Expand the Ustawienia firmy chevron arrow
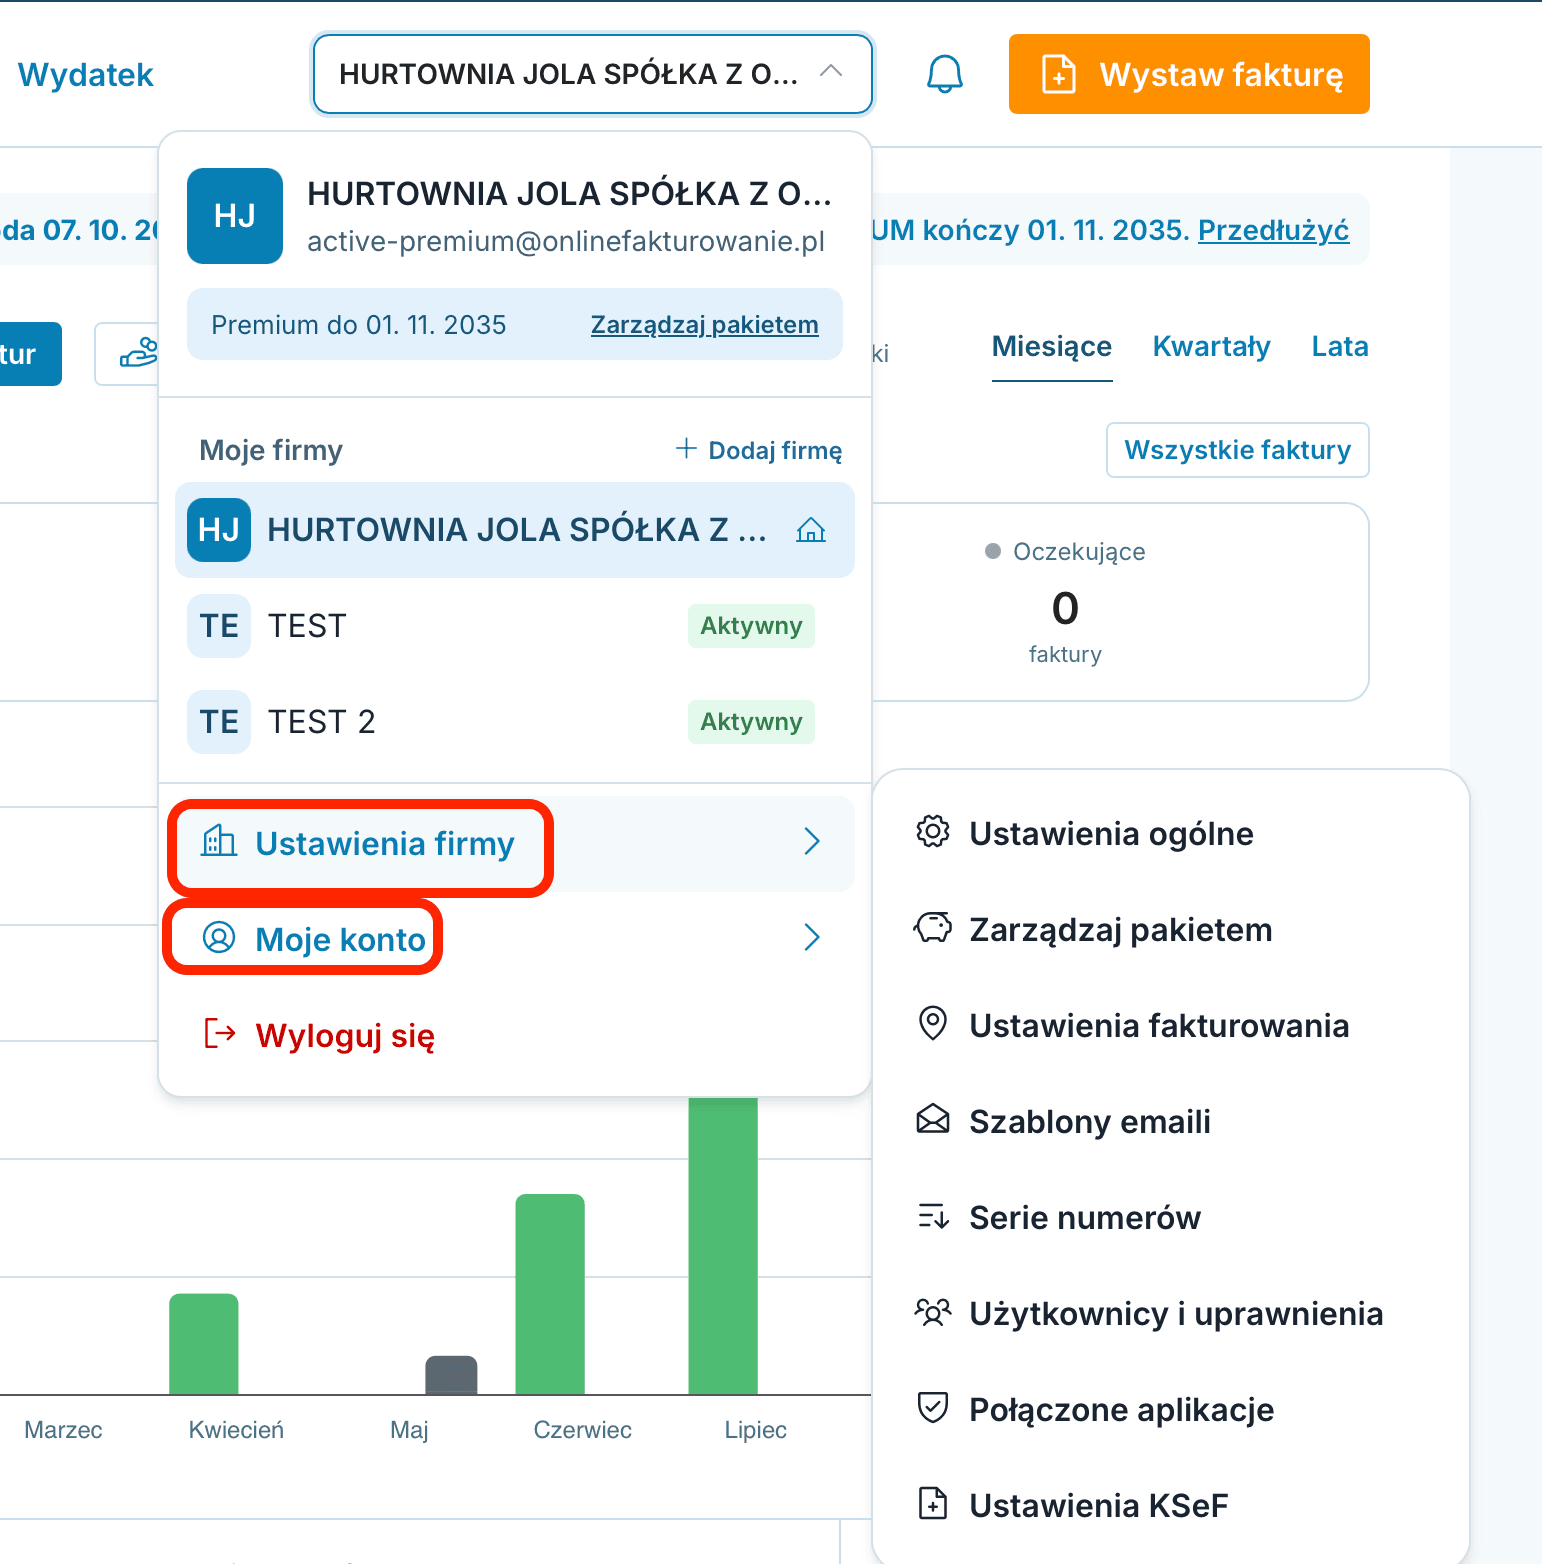The width and height of the screenshot is (1542, 1564). point(812,842)
